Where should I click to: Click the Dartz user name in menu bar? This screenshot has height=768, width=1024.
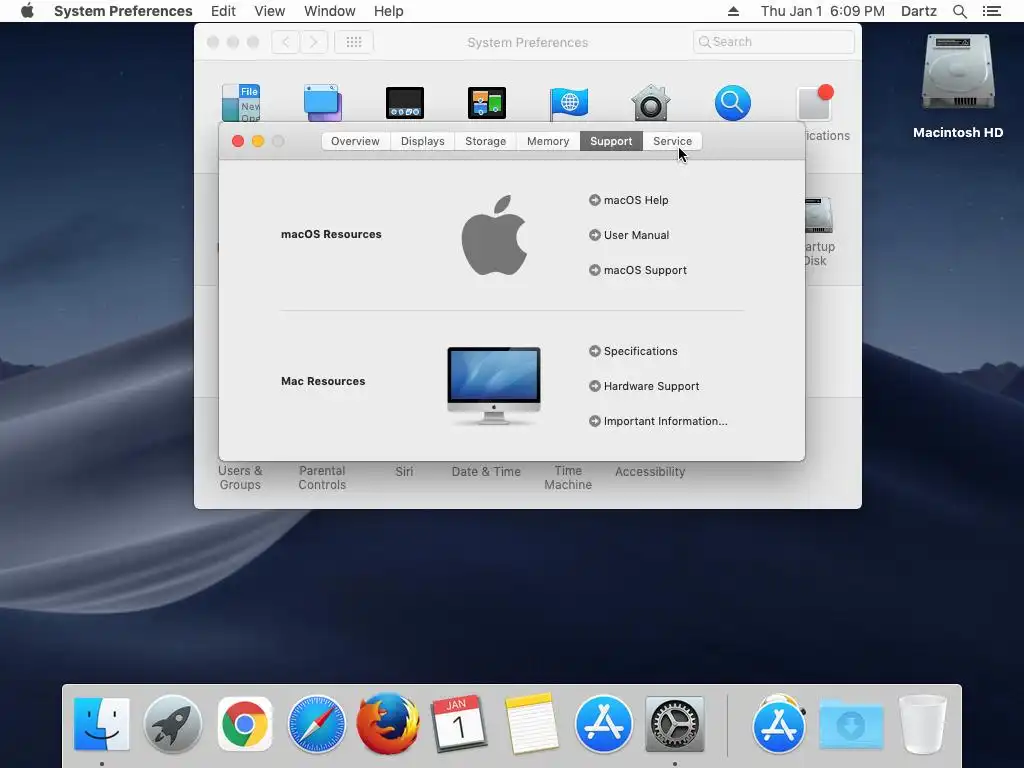pyautogui.click(x=919, y=11)
